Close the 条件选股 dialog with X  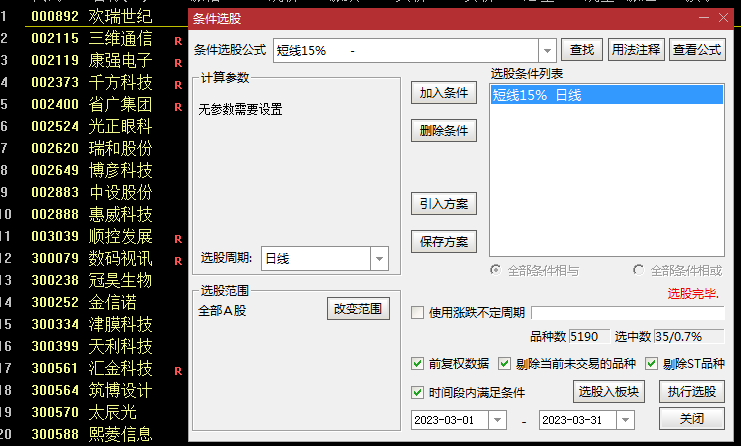click(x=723, y=18)
